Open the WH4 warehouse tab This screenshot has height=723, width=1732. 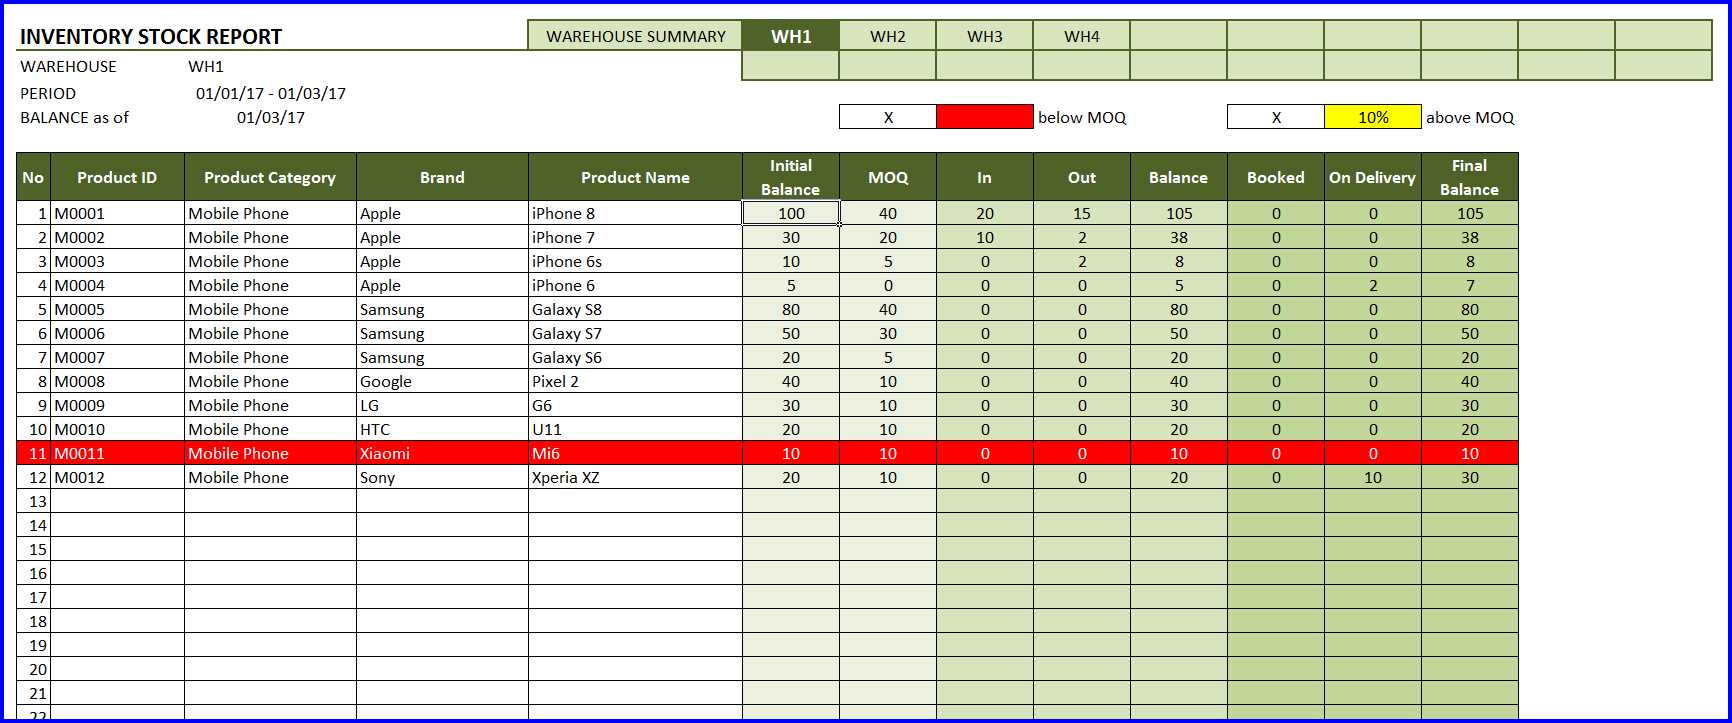point(1082,36)
